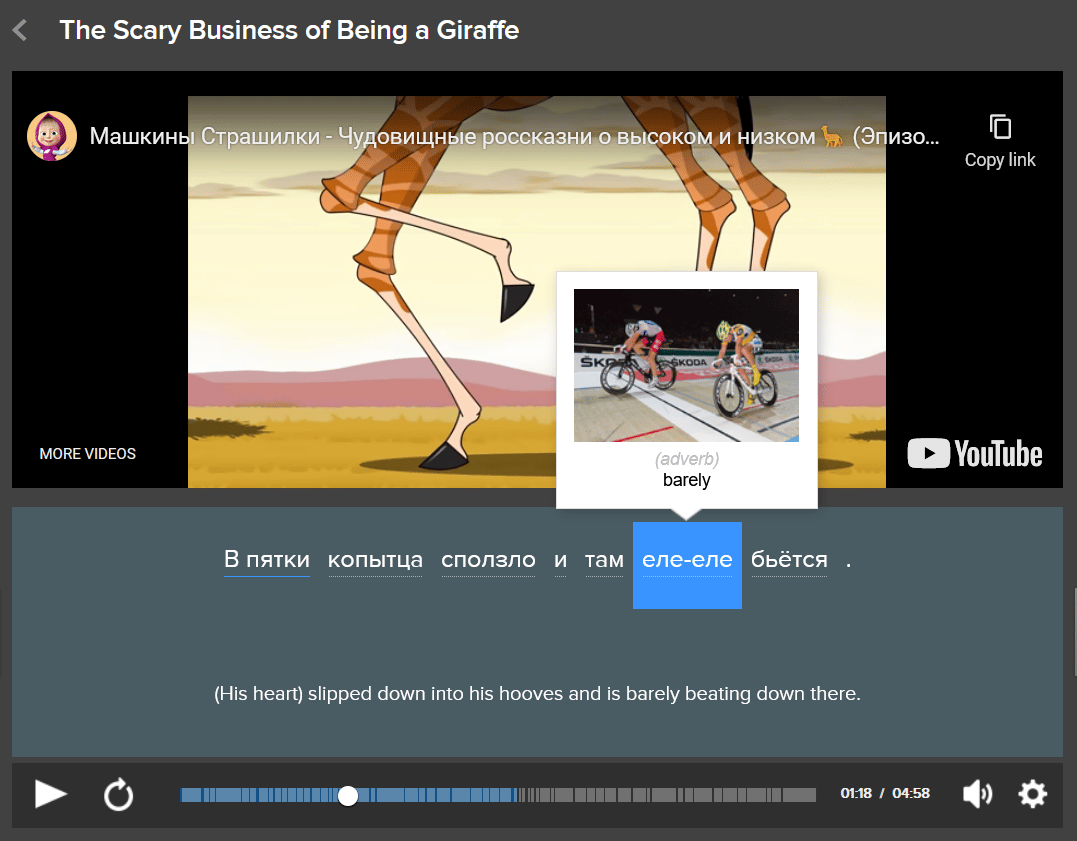The height and width of the screenshot is (841, 1077).
Task: Select the word «копытца» in subtitle
Action: (375, 560)
